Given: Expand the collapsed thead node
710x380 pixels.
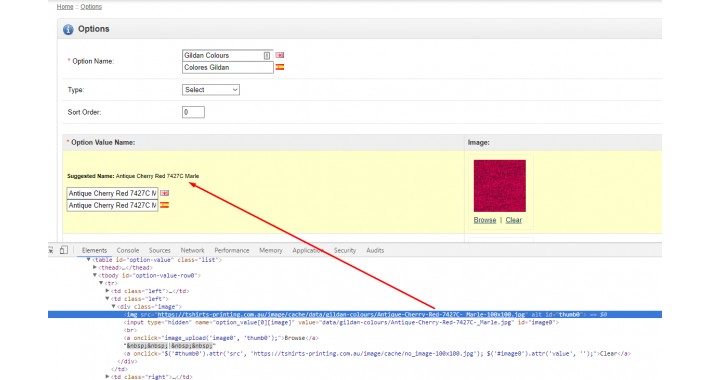Looking at the screenshot, I should (x=95, y=267).
